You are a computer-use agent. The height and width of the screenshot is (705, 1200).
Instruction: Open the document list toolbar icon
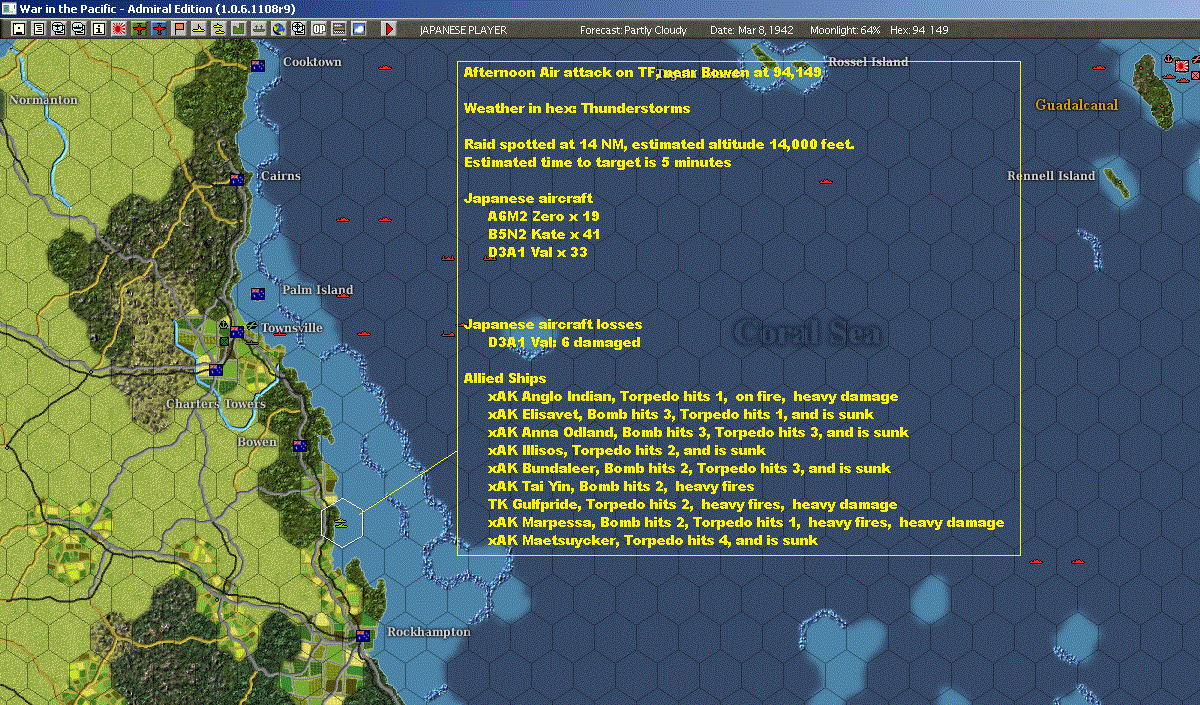38,29
